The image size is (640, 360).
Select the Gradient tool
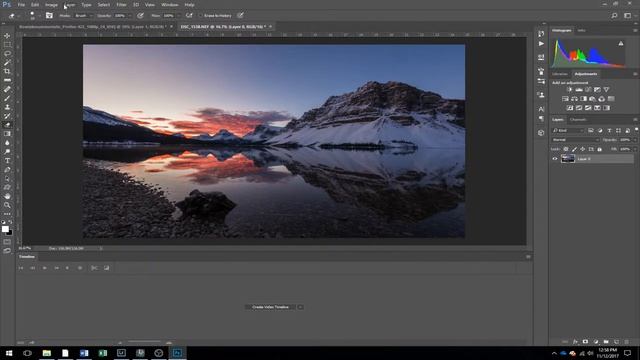pyautogui.click(x=7, y=134)
